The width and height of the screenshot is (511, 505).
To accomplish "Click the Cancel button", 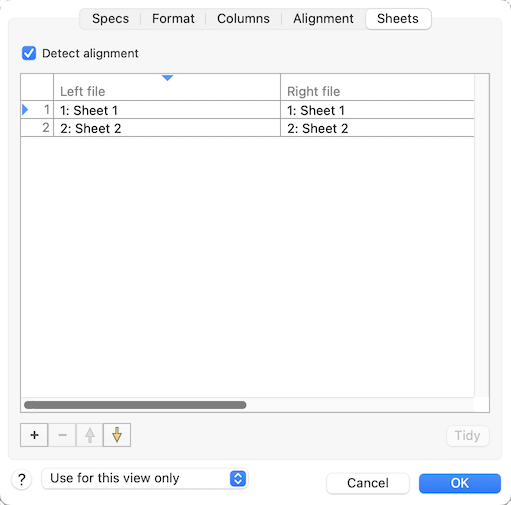I will 368,483.
